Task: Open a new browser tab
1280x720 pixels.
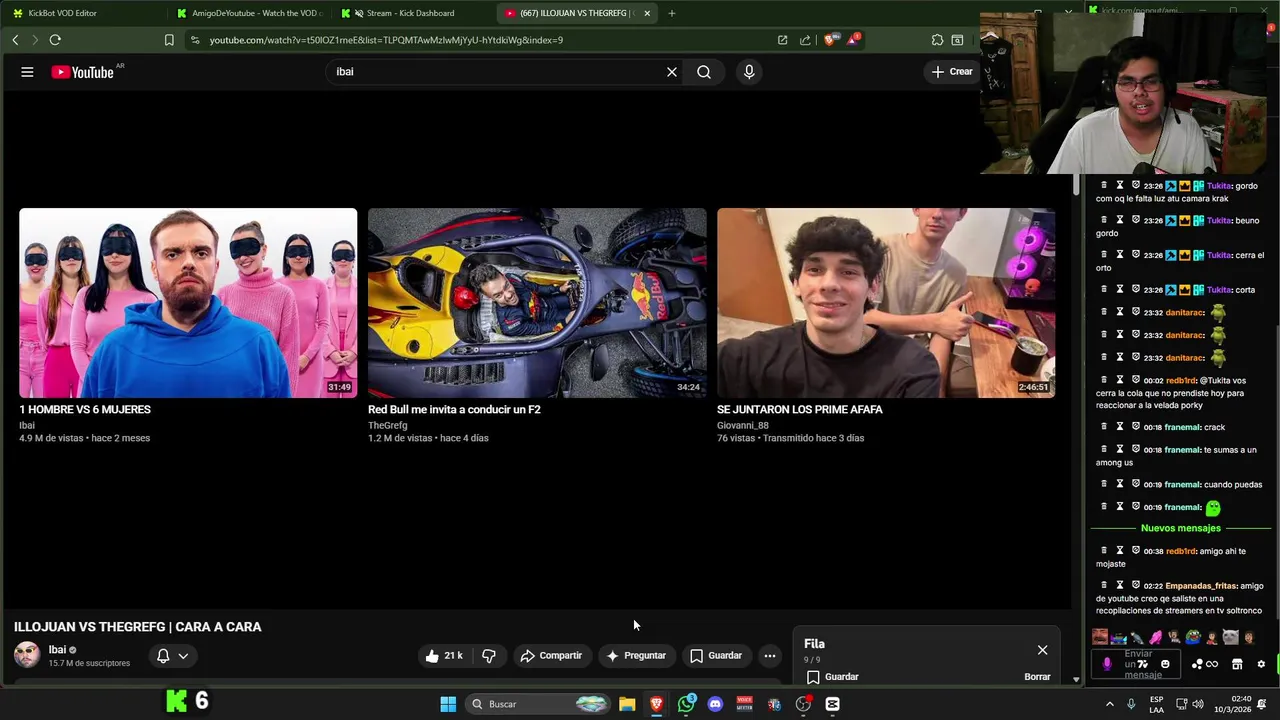Action: [x=672, y=13]
